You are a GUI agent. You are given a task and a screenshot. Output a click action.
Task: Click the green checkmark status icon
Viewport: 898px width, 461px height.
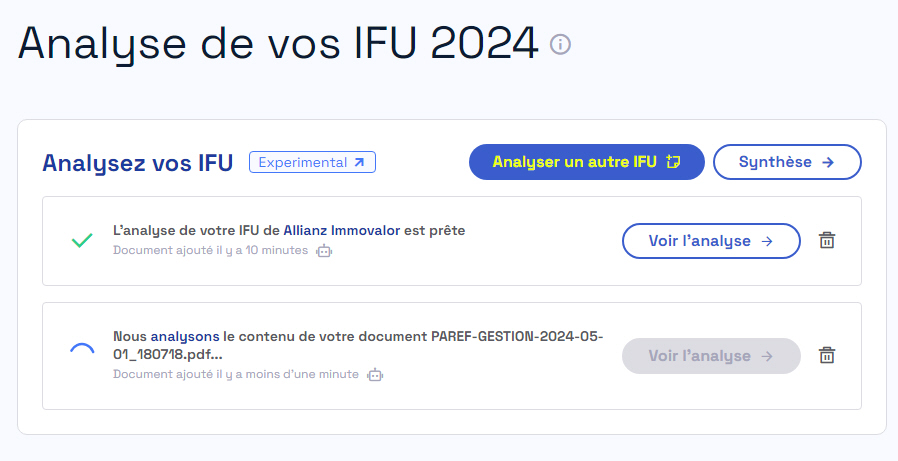[x=82, y=240]
